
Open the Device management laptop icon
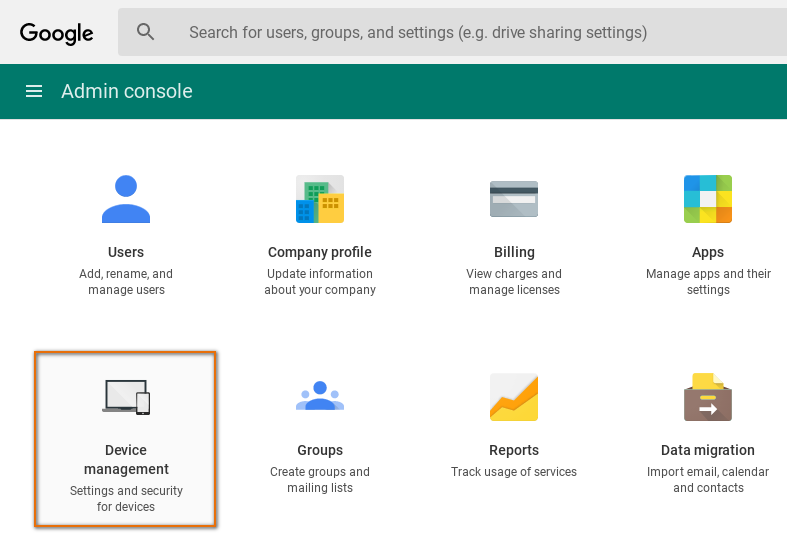pos(126,397)
